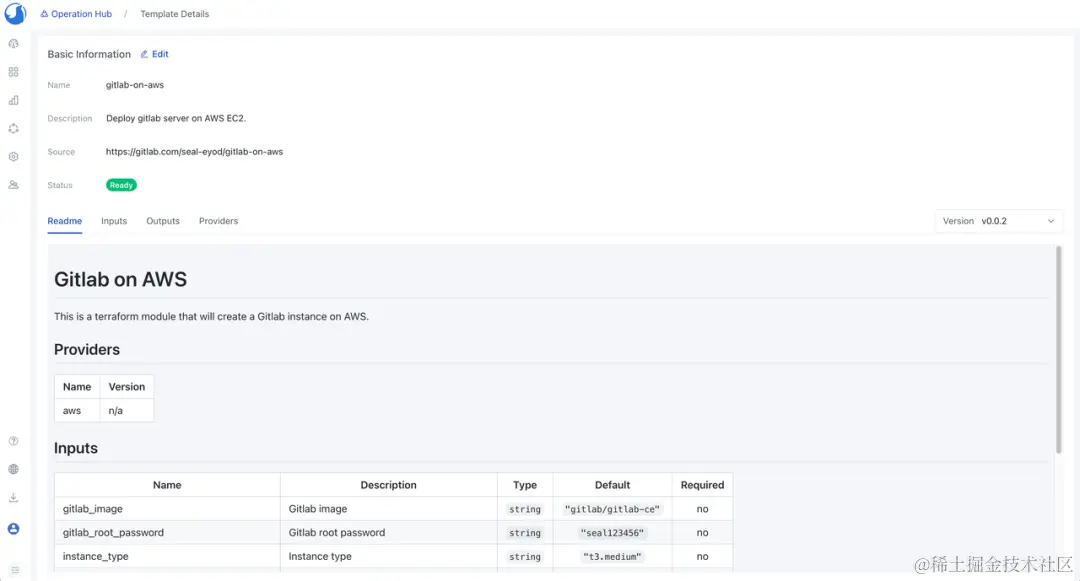Open the circular operation hub sidebar icon
Image resolution: width=1080 pixels, height=581 pixels.
tap(13, 129)
